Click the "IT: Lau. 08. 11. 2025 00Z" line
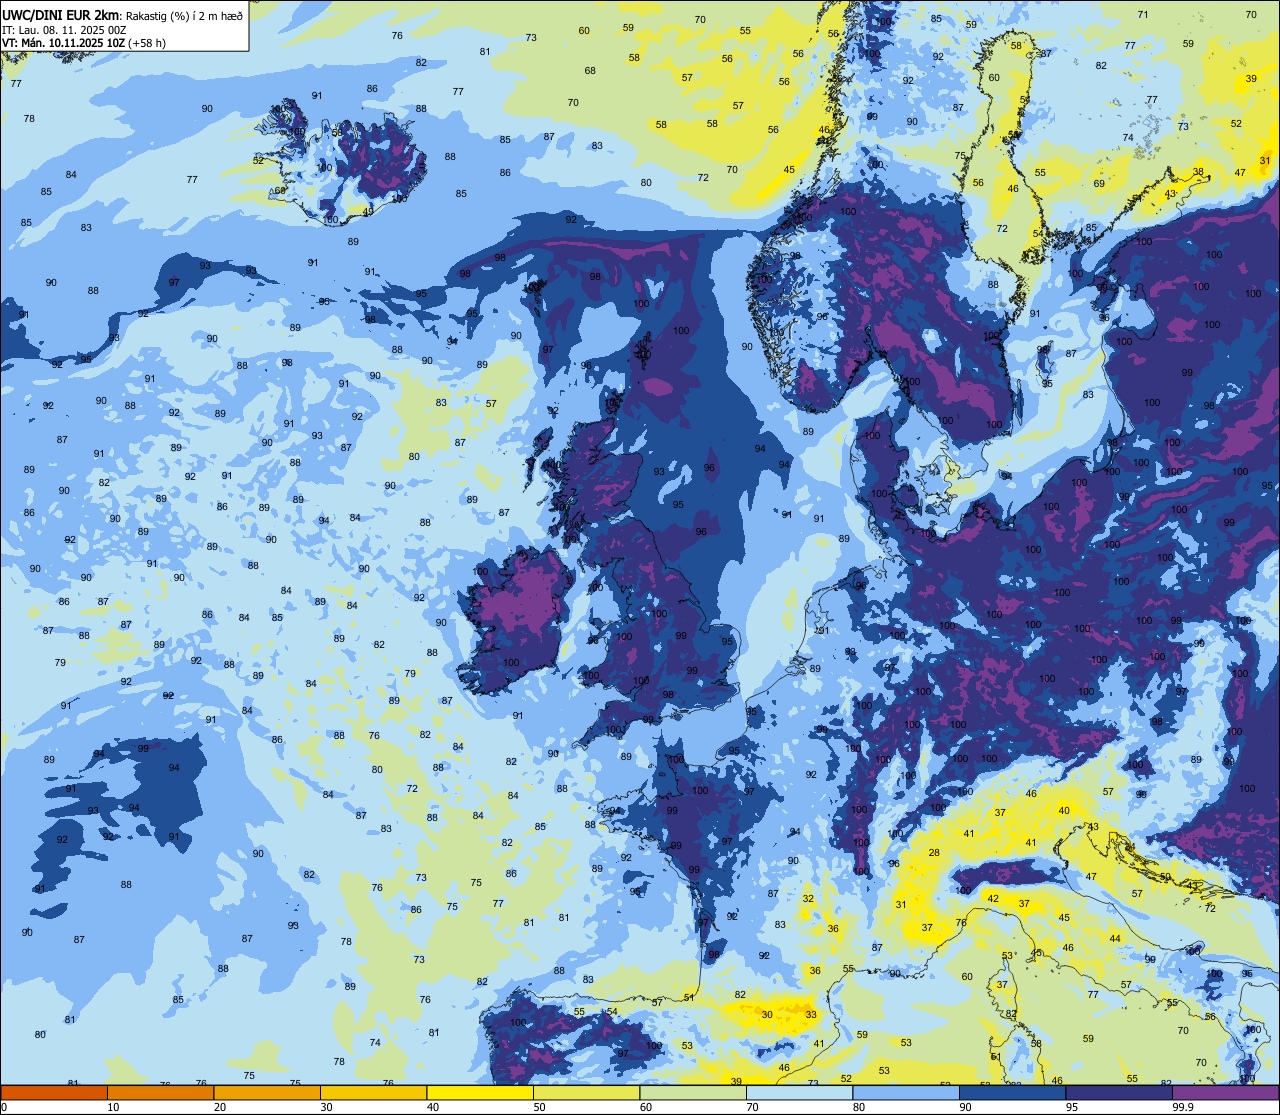The image size is (1280, 1115). tap(64, 30)
